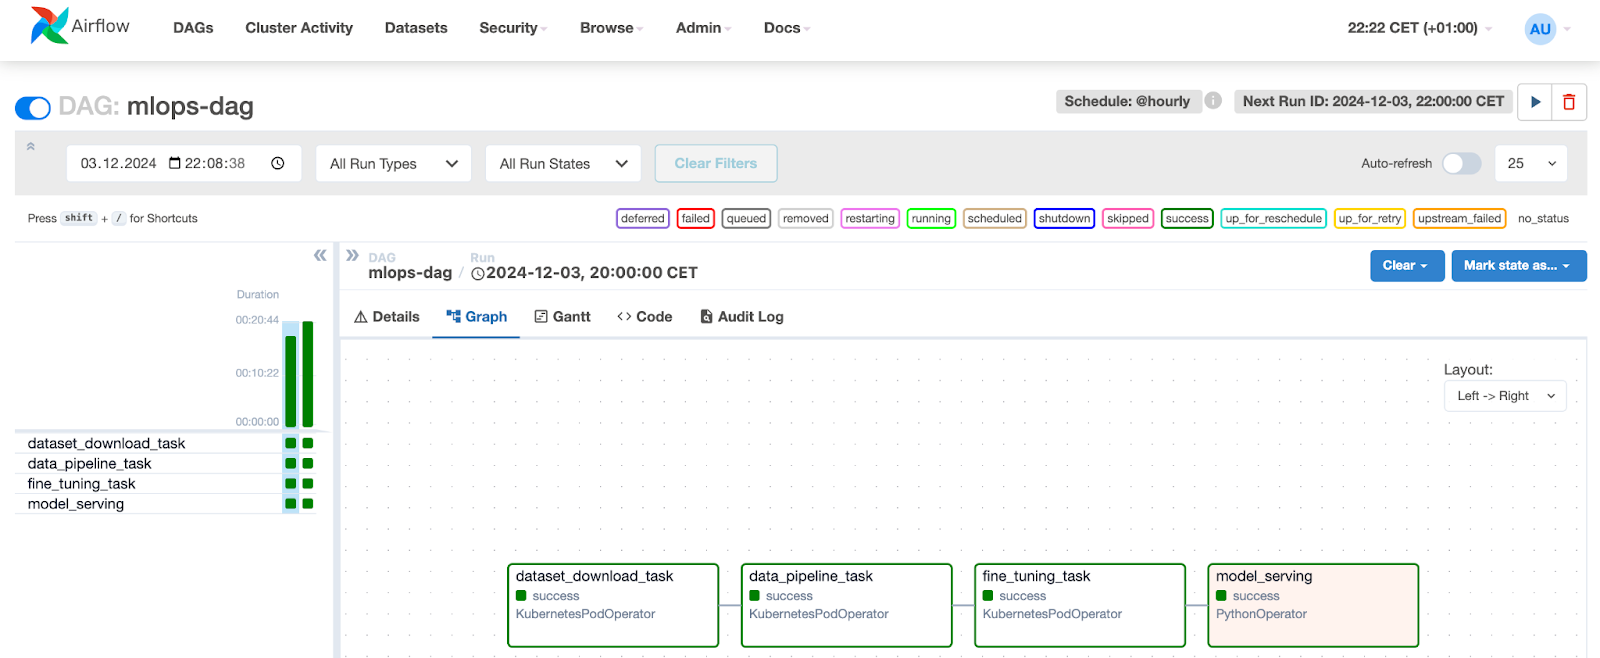Open the All Run Types dropdown
This screenshot has width=1600, height=658.
click(x=393, y=164)
